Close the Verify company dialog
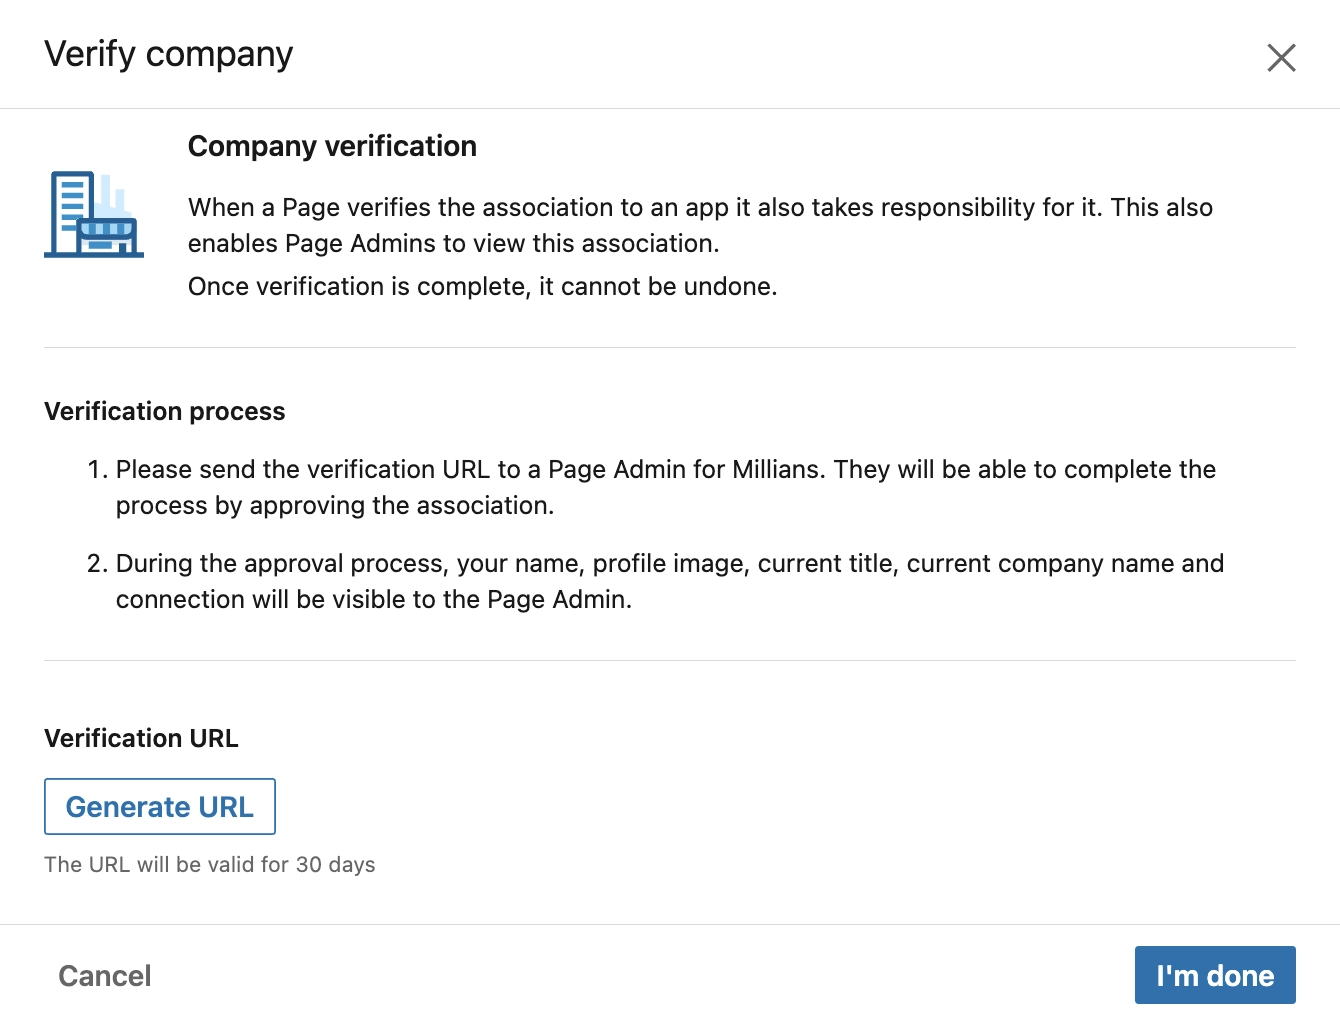The image size is (1340, 1026). pos(1281,58)
